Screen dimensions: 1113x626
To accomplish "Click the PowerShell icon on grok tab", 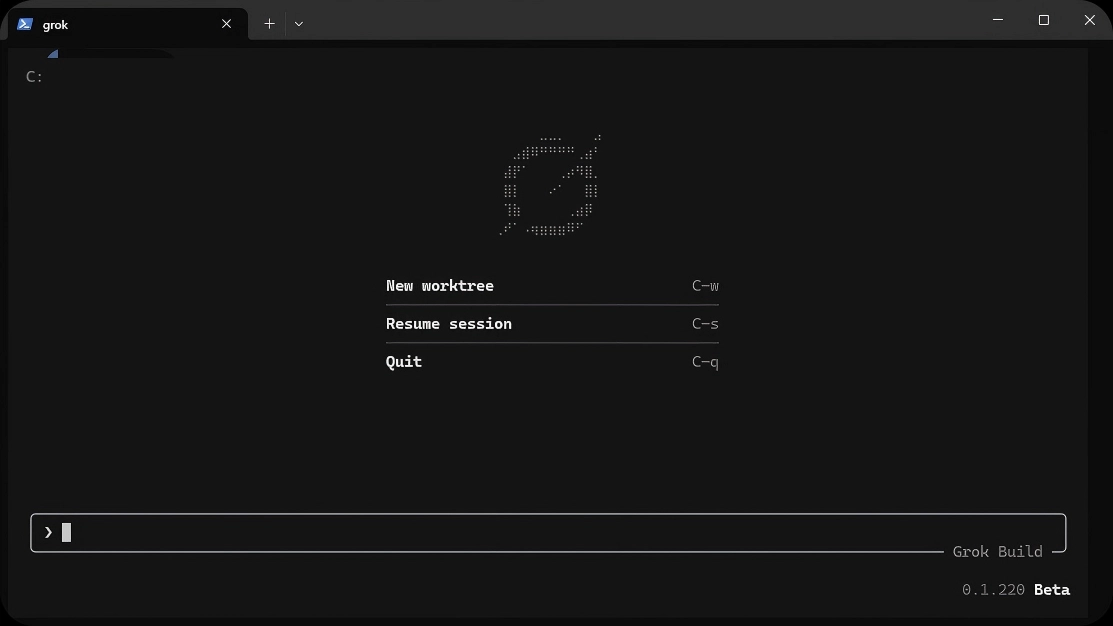I will pyautogui.click(x=25, y=24).
